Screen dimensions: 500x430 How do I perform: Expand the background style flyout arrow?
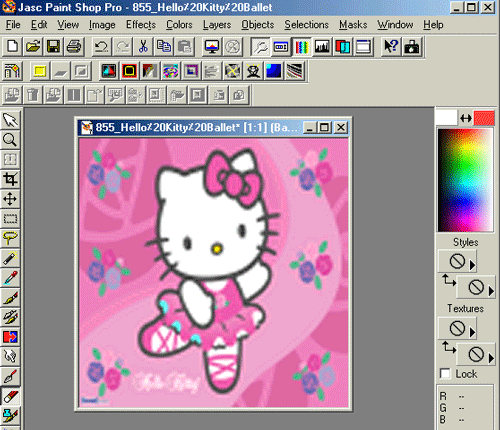pyautogui.click(x=491, y=291)
